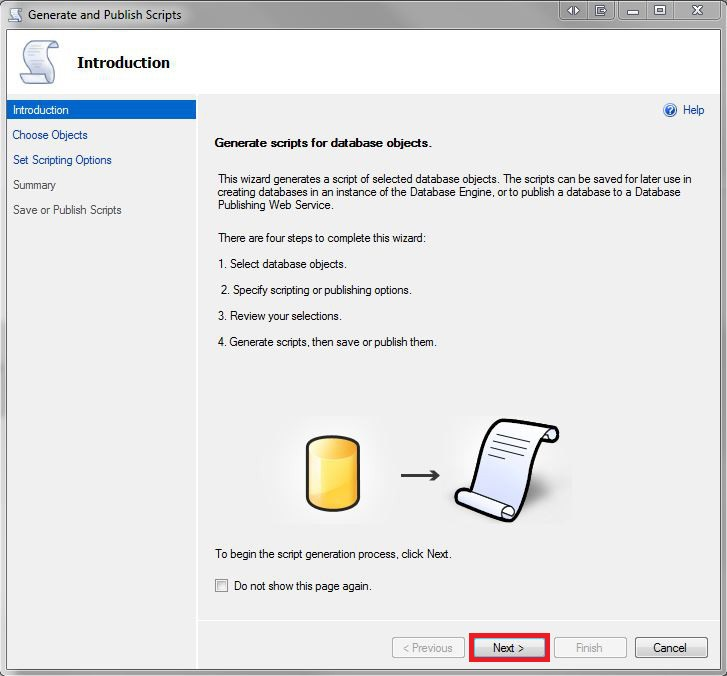The width and height of the screenshot is (727, 676).
Task: Click the large script scroll illustration
Action: point(507,470)
